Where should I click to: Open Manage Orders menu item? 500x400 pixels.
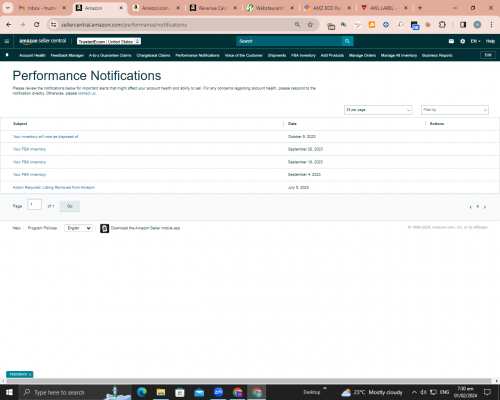coord(362,55)
